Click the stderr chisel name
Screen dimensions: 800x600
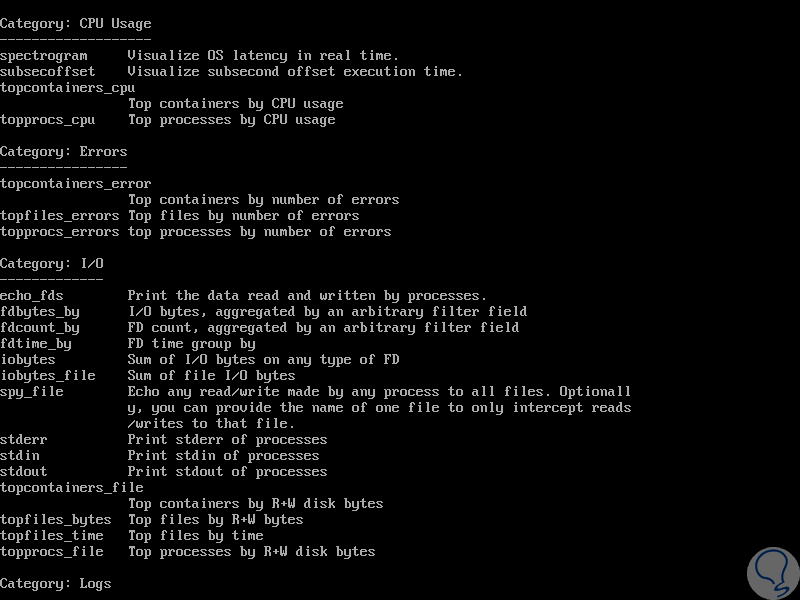pyautogui.click(x=24, y=440)
